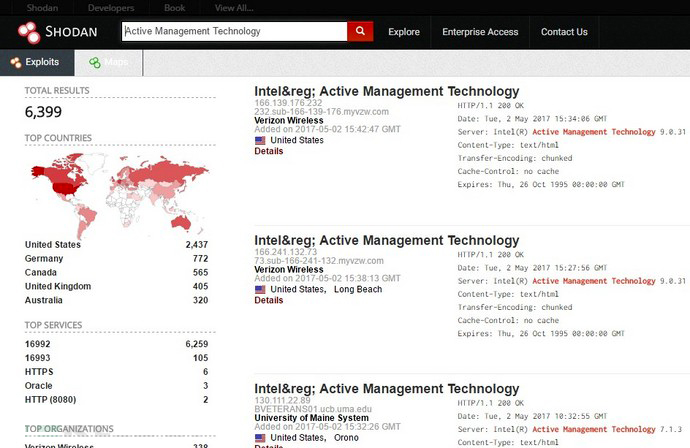
Task: Filter by service port 16993
Action: click(x=37, y=358)
